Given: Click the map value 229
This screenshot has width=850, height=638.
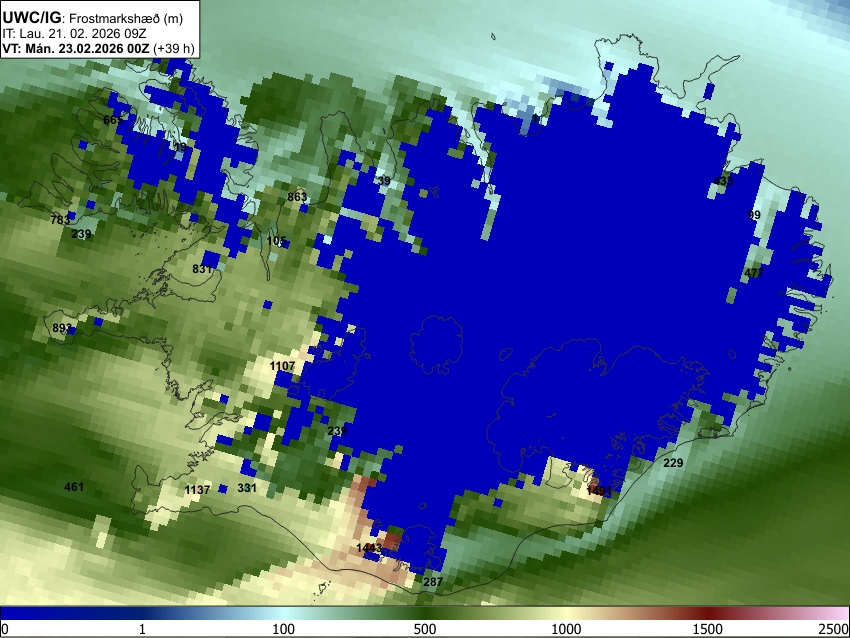Looking at the screenshot, I should tap(673, 462).
